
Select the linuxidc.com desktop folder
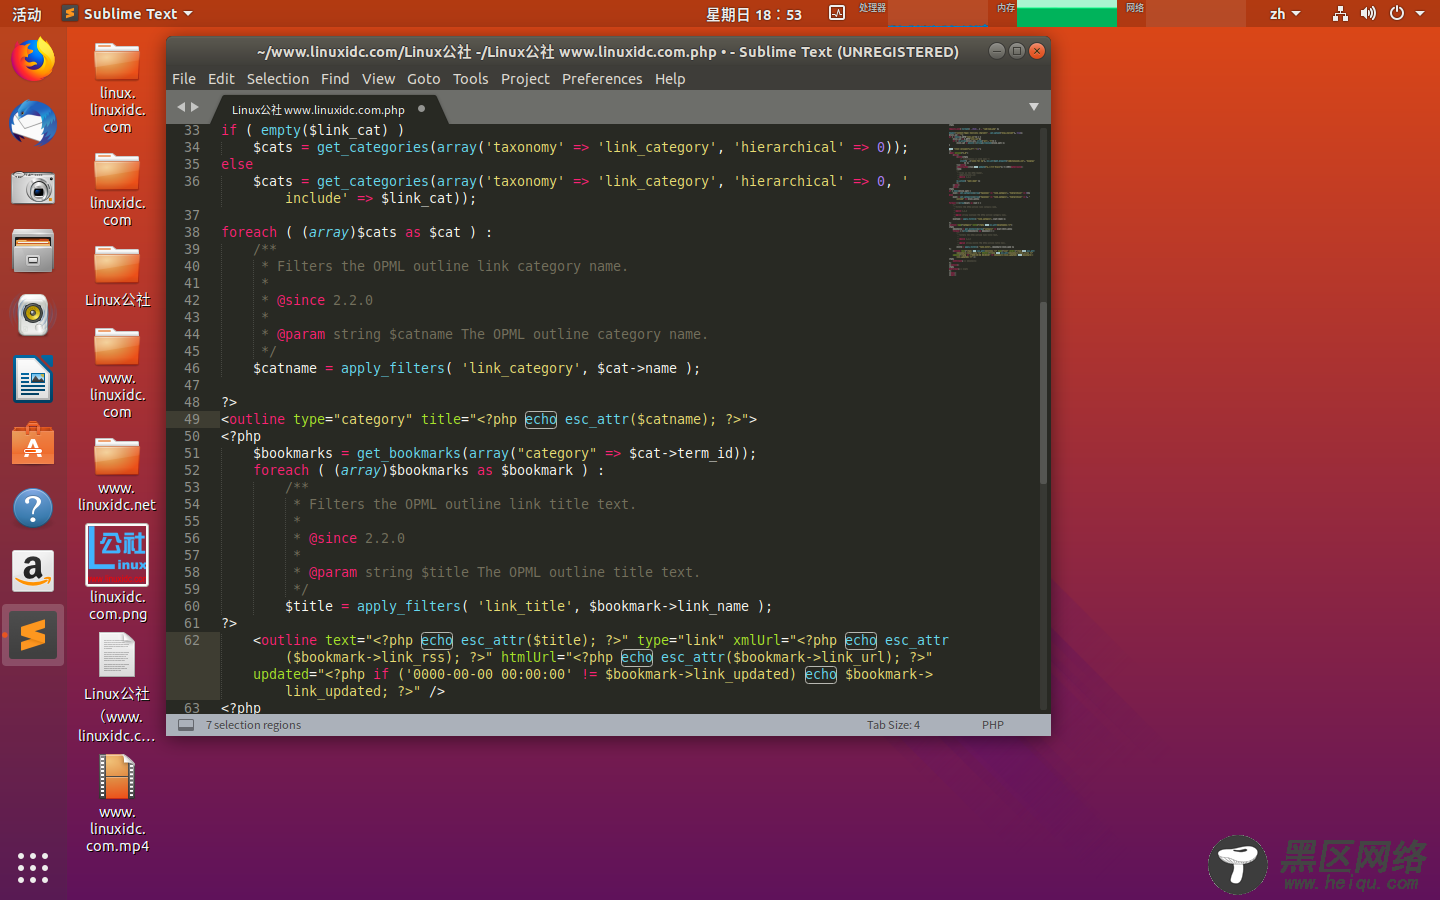[x=117, y=190]
